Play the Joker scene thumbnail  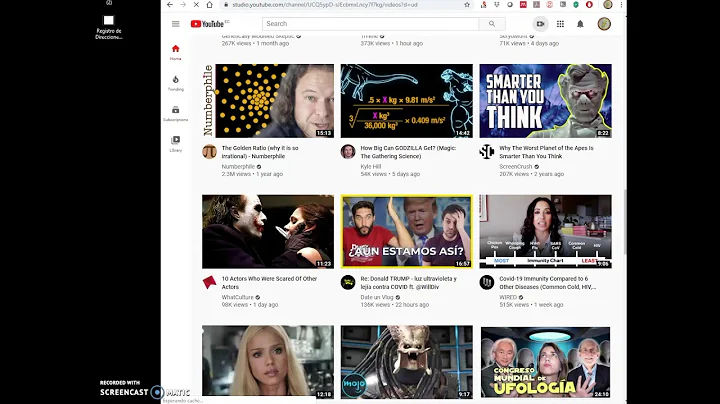pyautogui.click(x=268, y=231)
